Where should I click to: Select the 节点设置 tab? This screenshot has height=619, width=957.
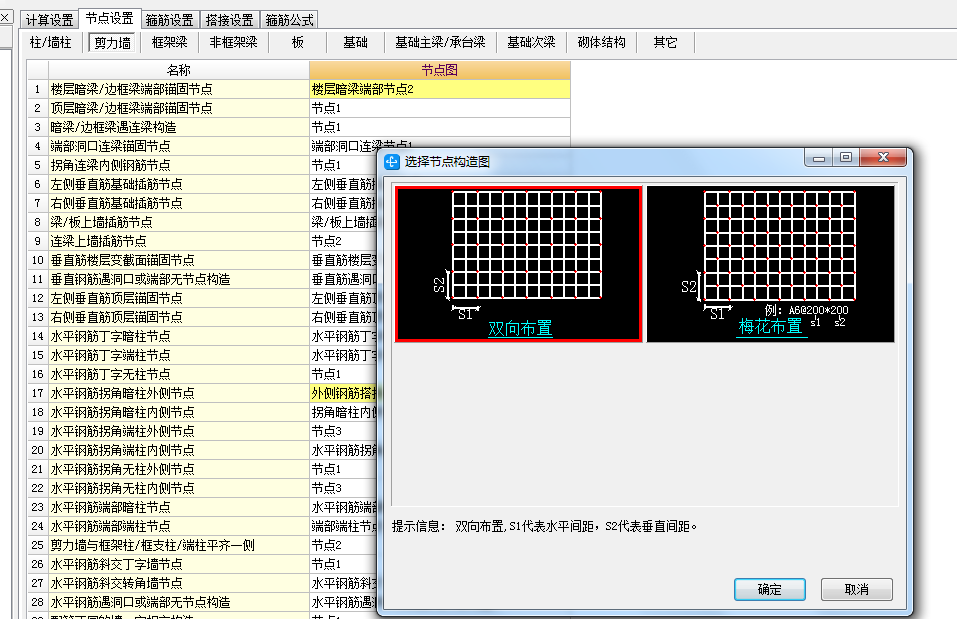tap(110, 18)
